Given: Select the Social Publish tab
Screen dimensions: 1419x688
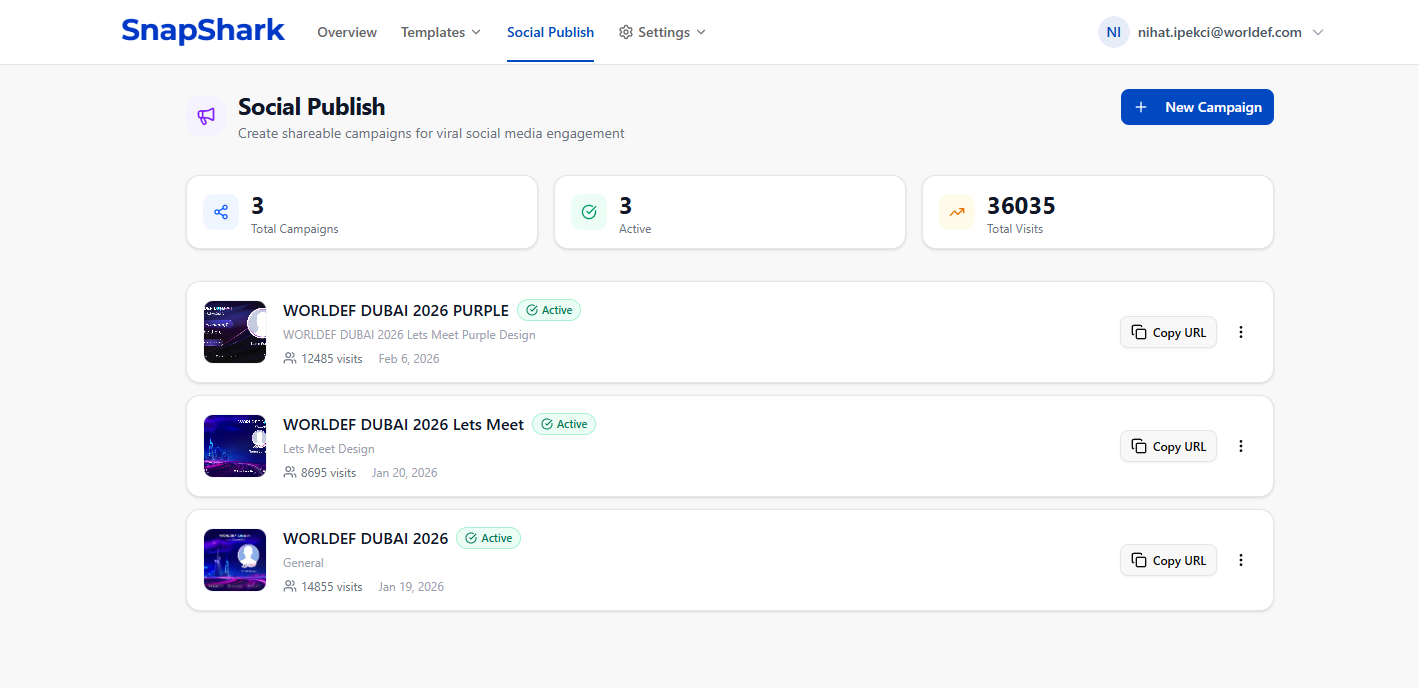Looking at the screenshot, I should tap(550, 32).
